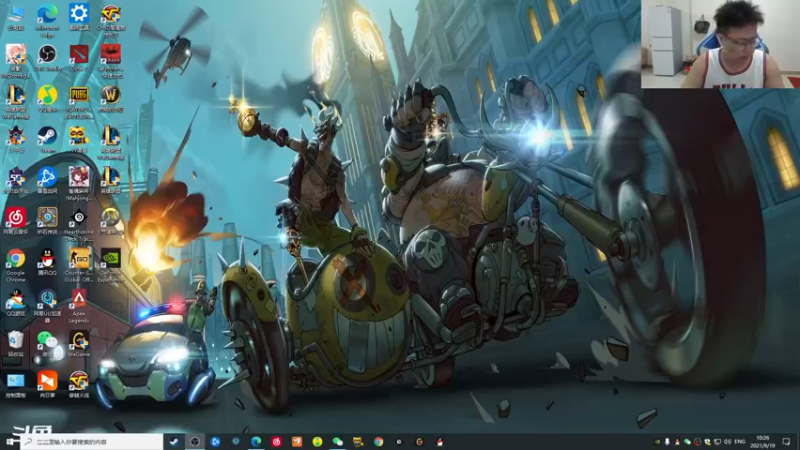Open NetEase Music taskbar icon
This screenshot has width=800, height=450.
pos(277,442)
